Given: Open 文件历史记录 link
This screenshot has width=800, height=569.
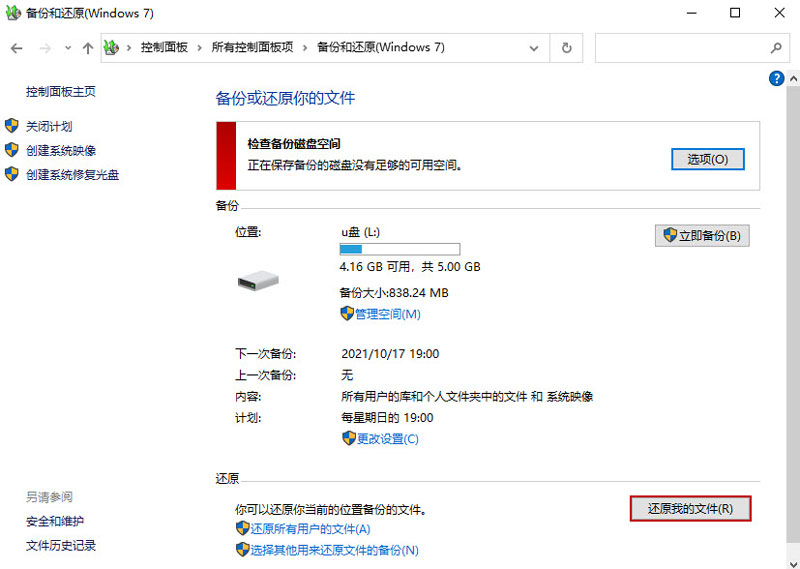Looking at the screenshot, I should tap(61, 546).
